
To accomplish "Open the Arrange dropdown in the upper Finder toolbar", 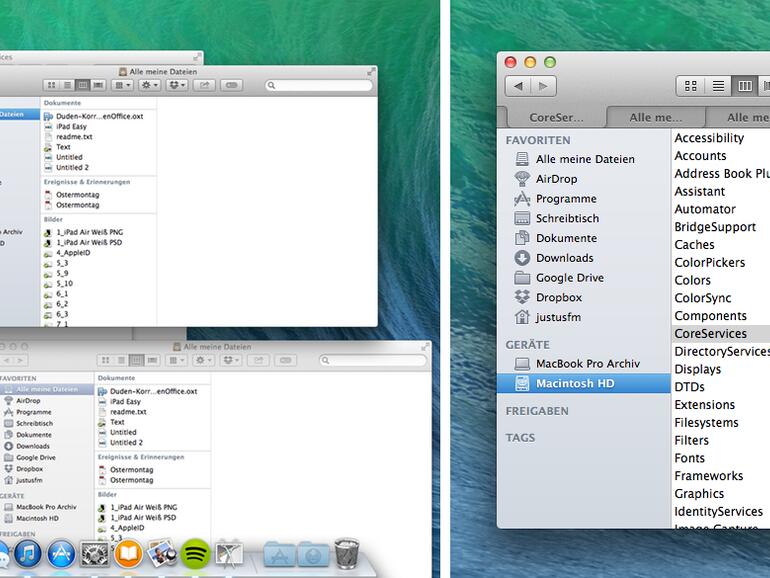I will [x=122, y=85].
